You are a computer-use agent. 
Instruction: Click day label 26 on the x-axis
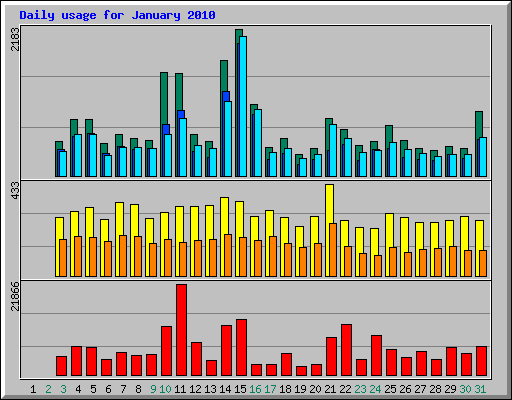[405, 389]
